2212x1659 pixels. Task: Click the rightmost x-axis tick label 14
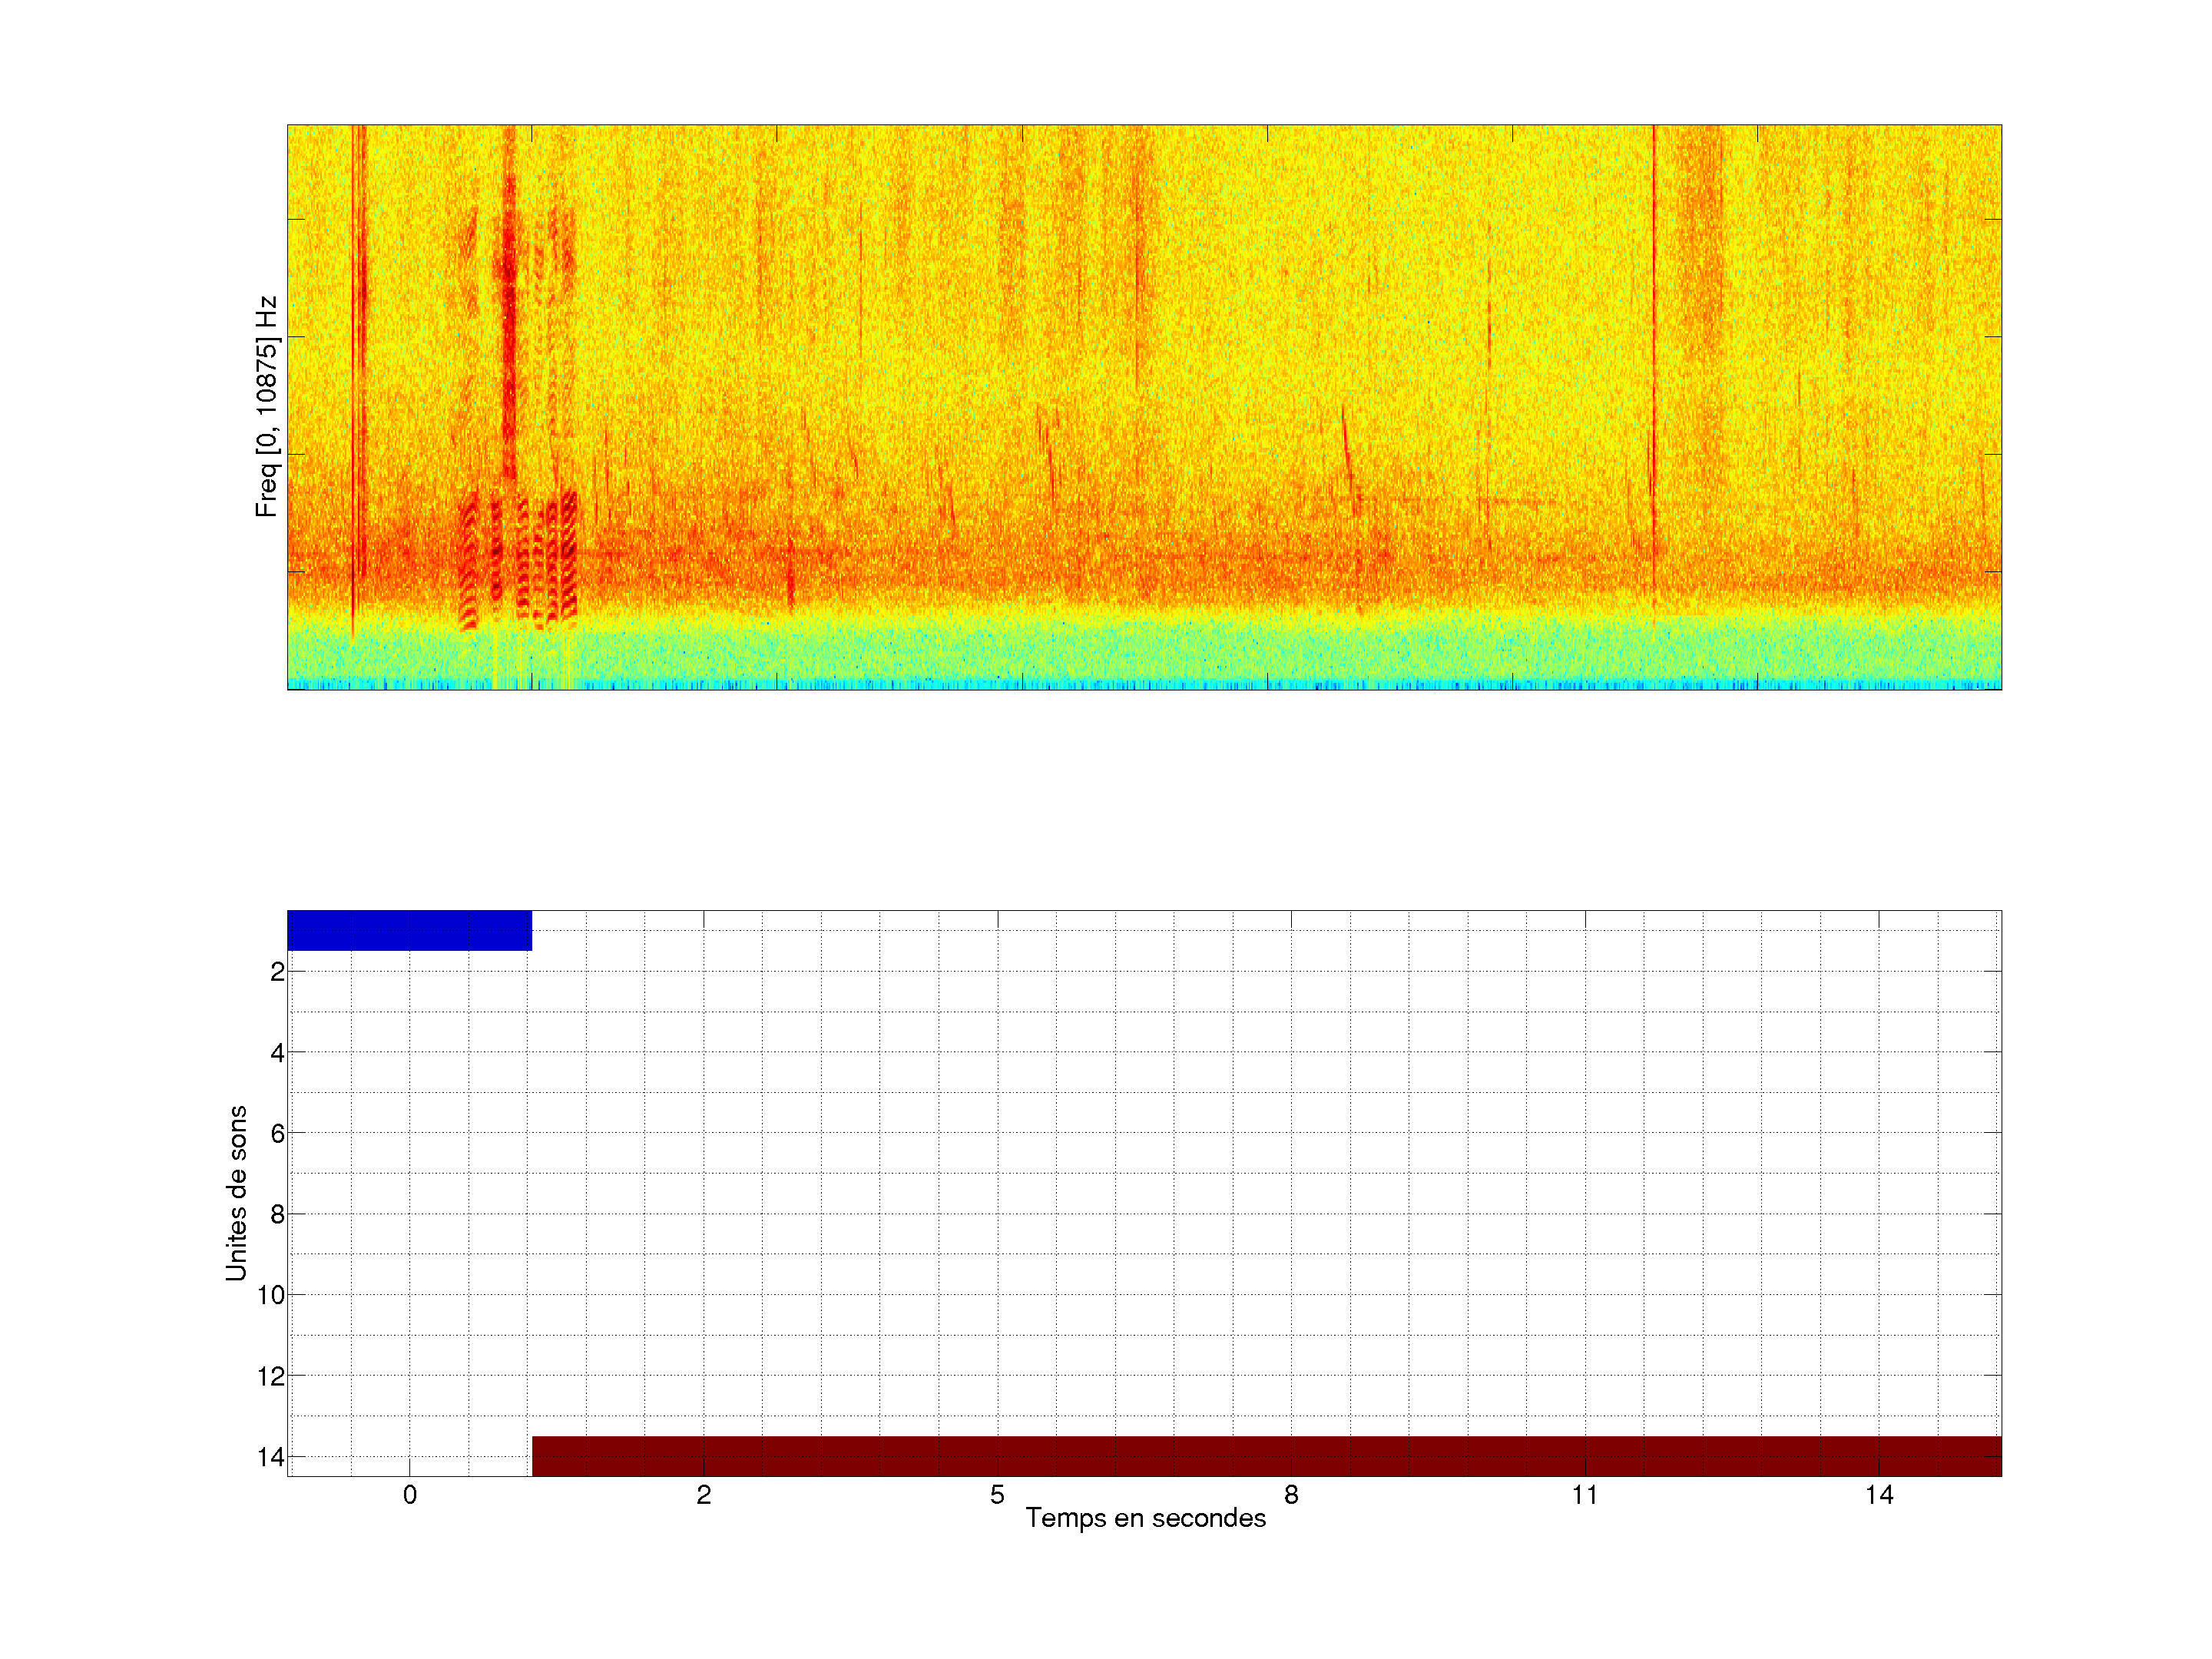click(1879, 1495)
